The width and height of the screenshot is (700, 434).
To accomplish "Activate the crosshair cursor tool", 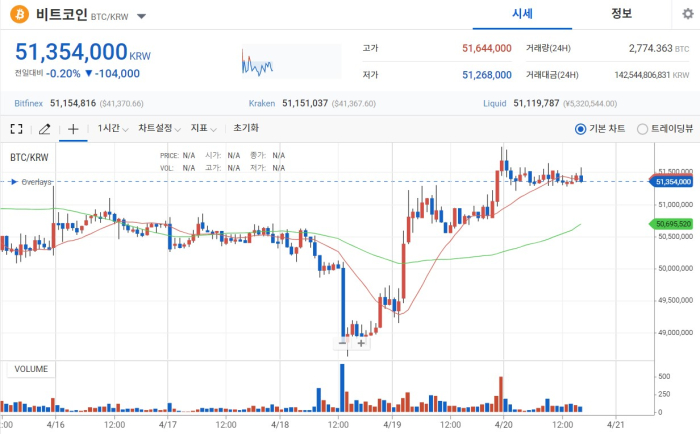I will tap(73, 128).
